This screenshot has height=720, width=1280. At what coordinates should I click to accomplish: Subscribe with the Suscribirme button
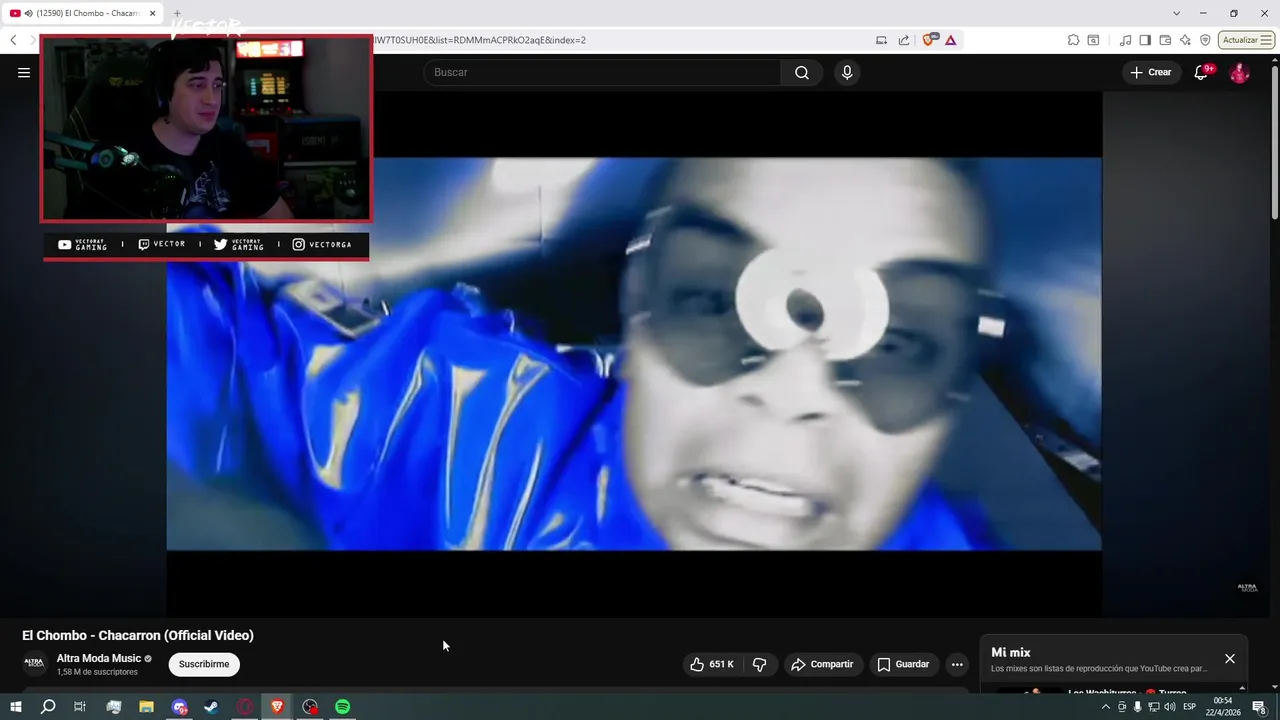click(204, 664)
